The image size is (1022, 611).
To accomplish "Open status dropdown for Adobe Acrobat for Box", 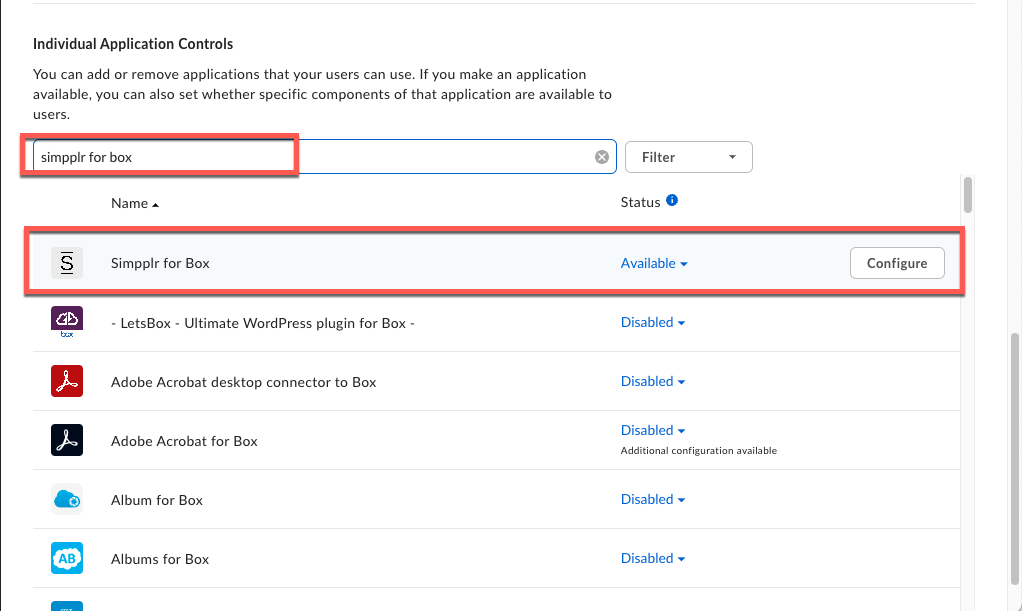I will click(653, 431).
